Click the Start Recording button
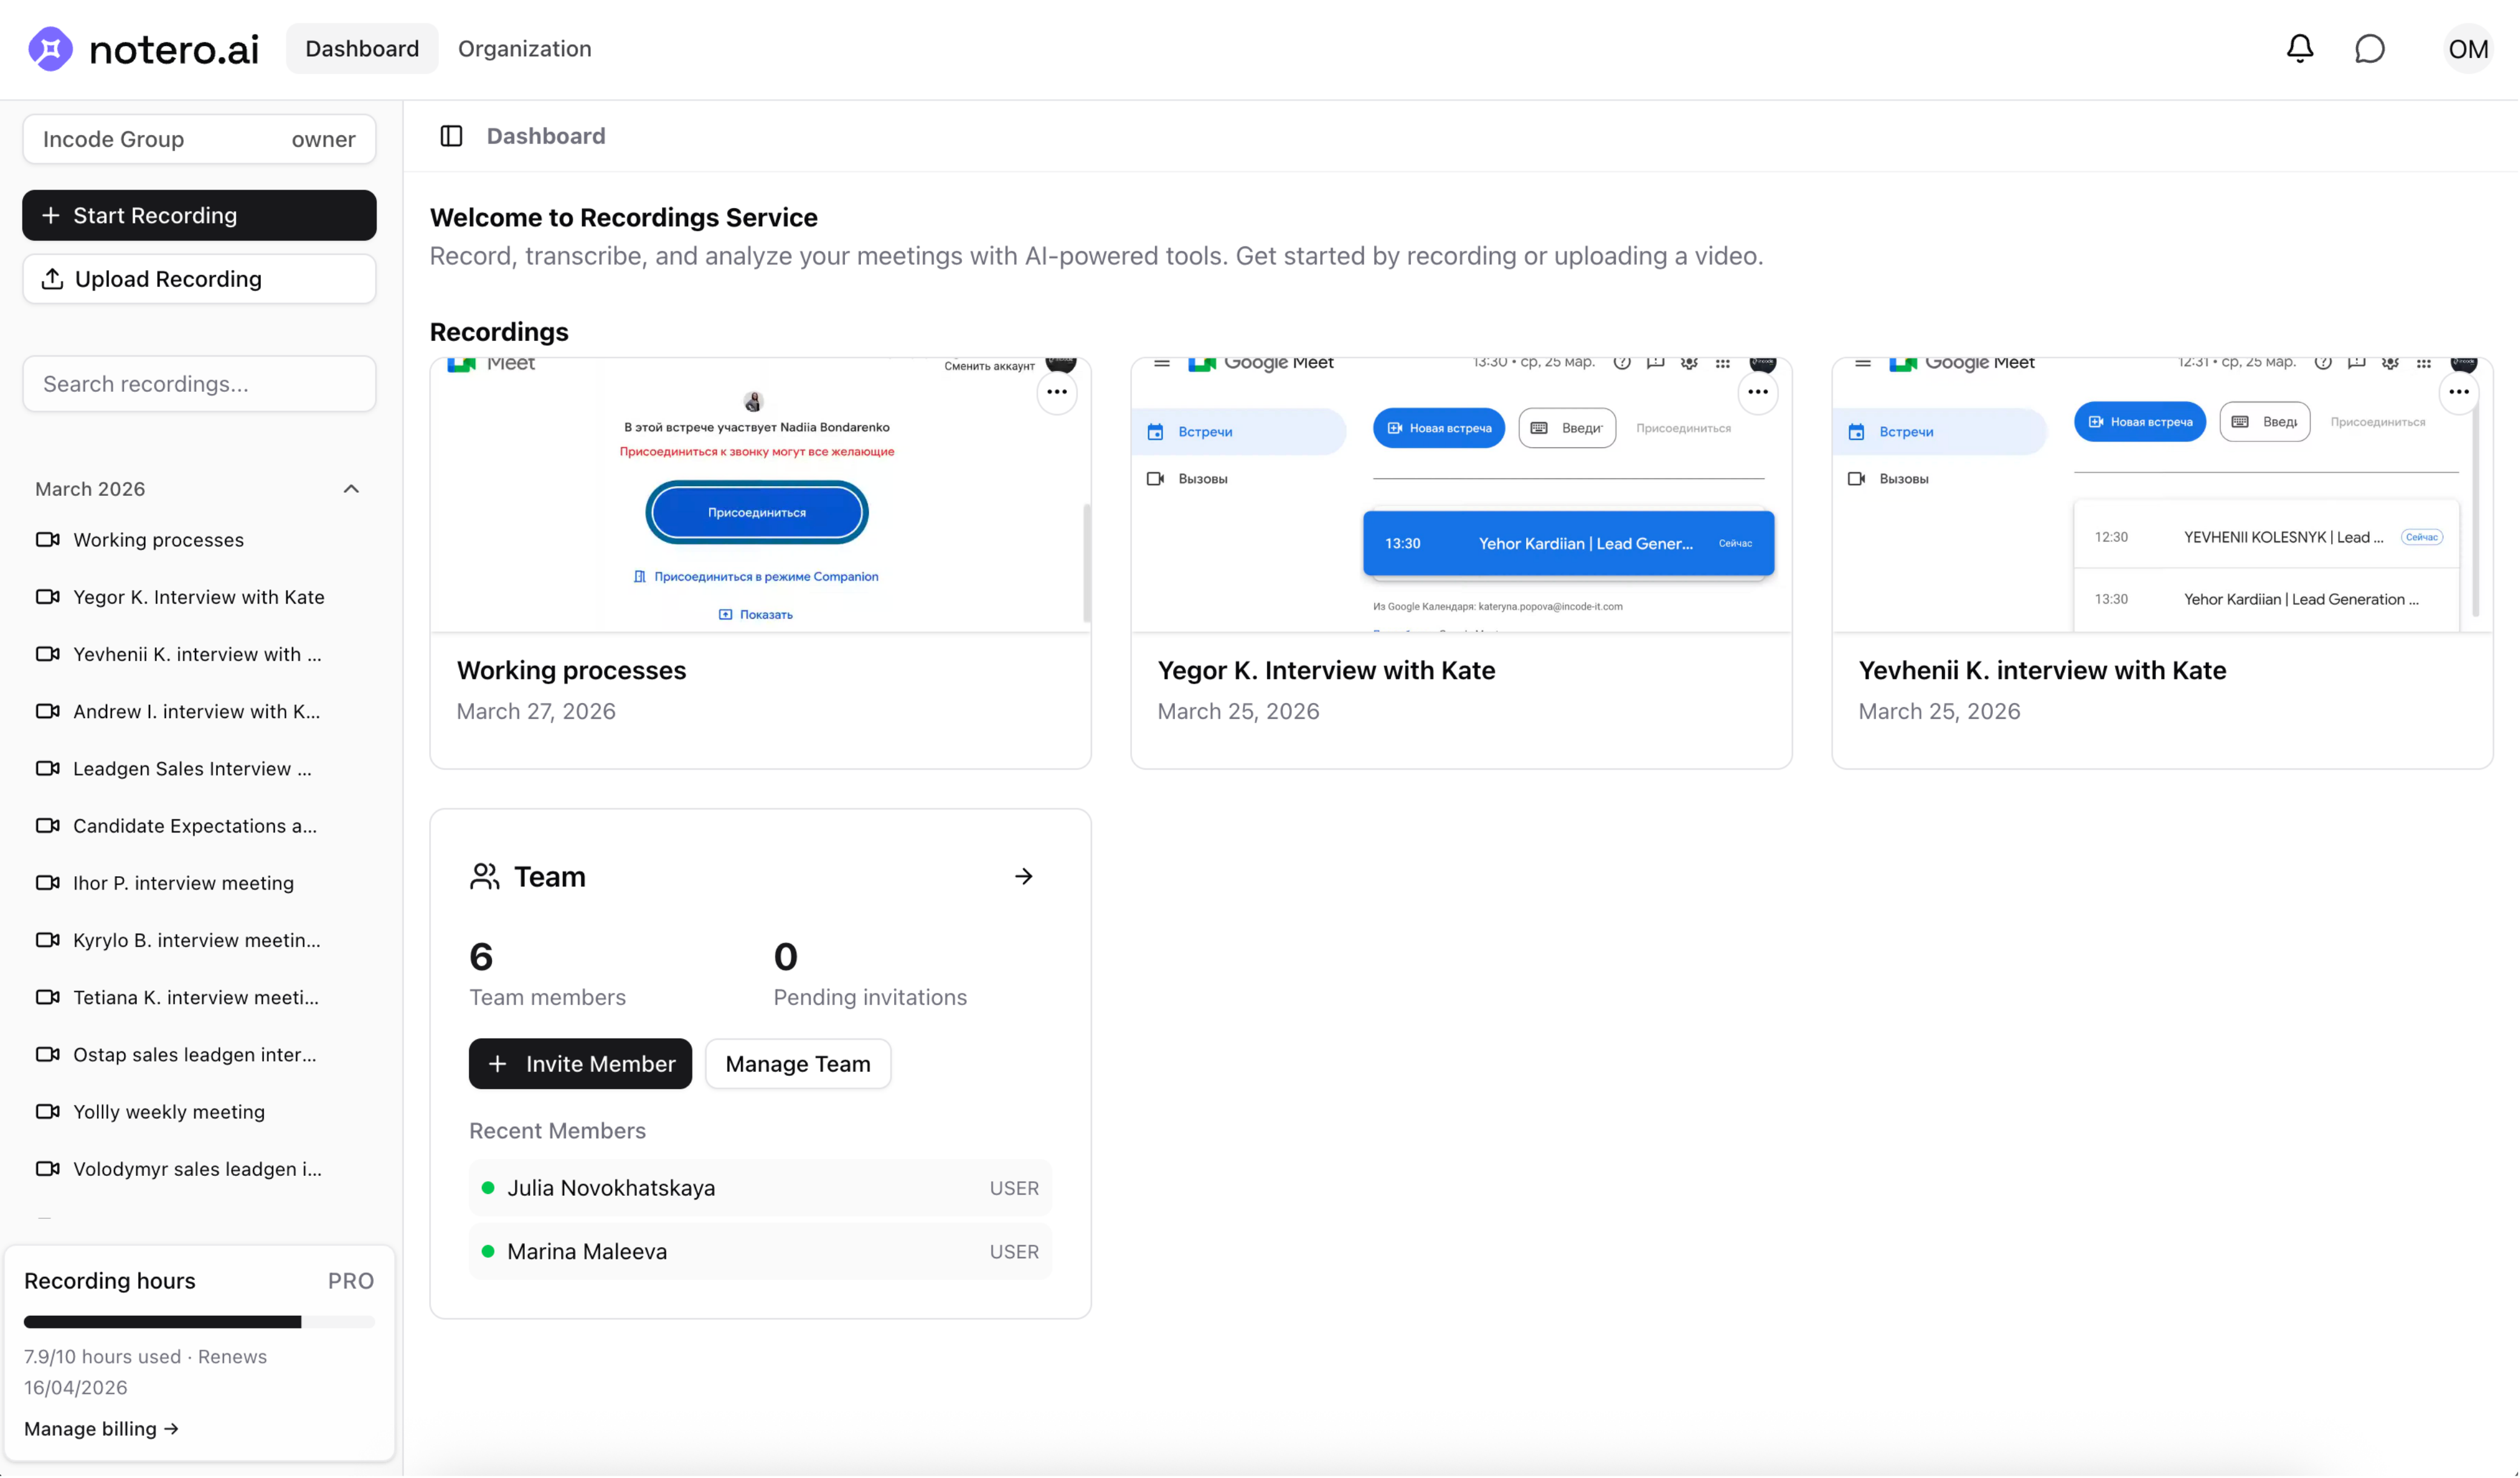Viewport: 2520px width, 1478px height. 199,215
